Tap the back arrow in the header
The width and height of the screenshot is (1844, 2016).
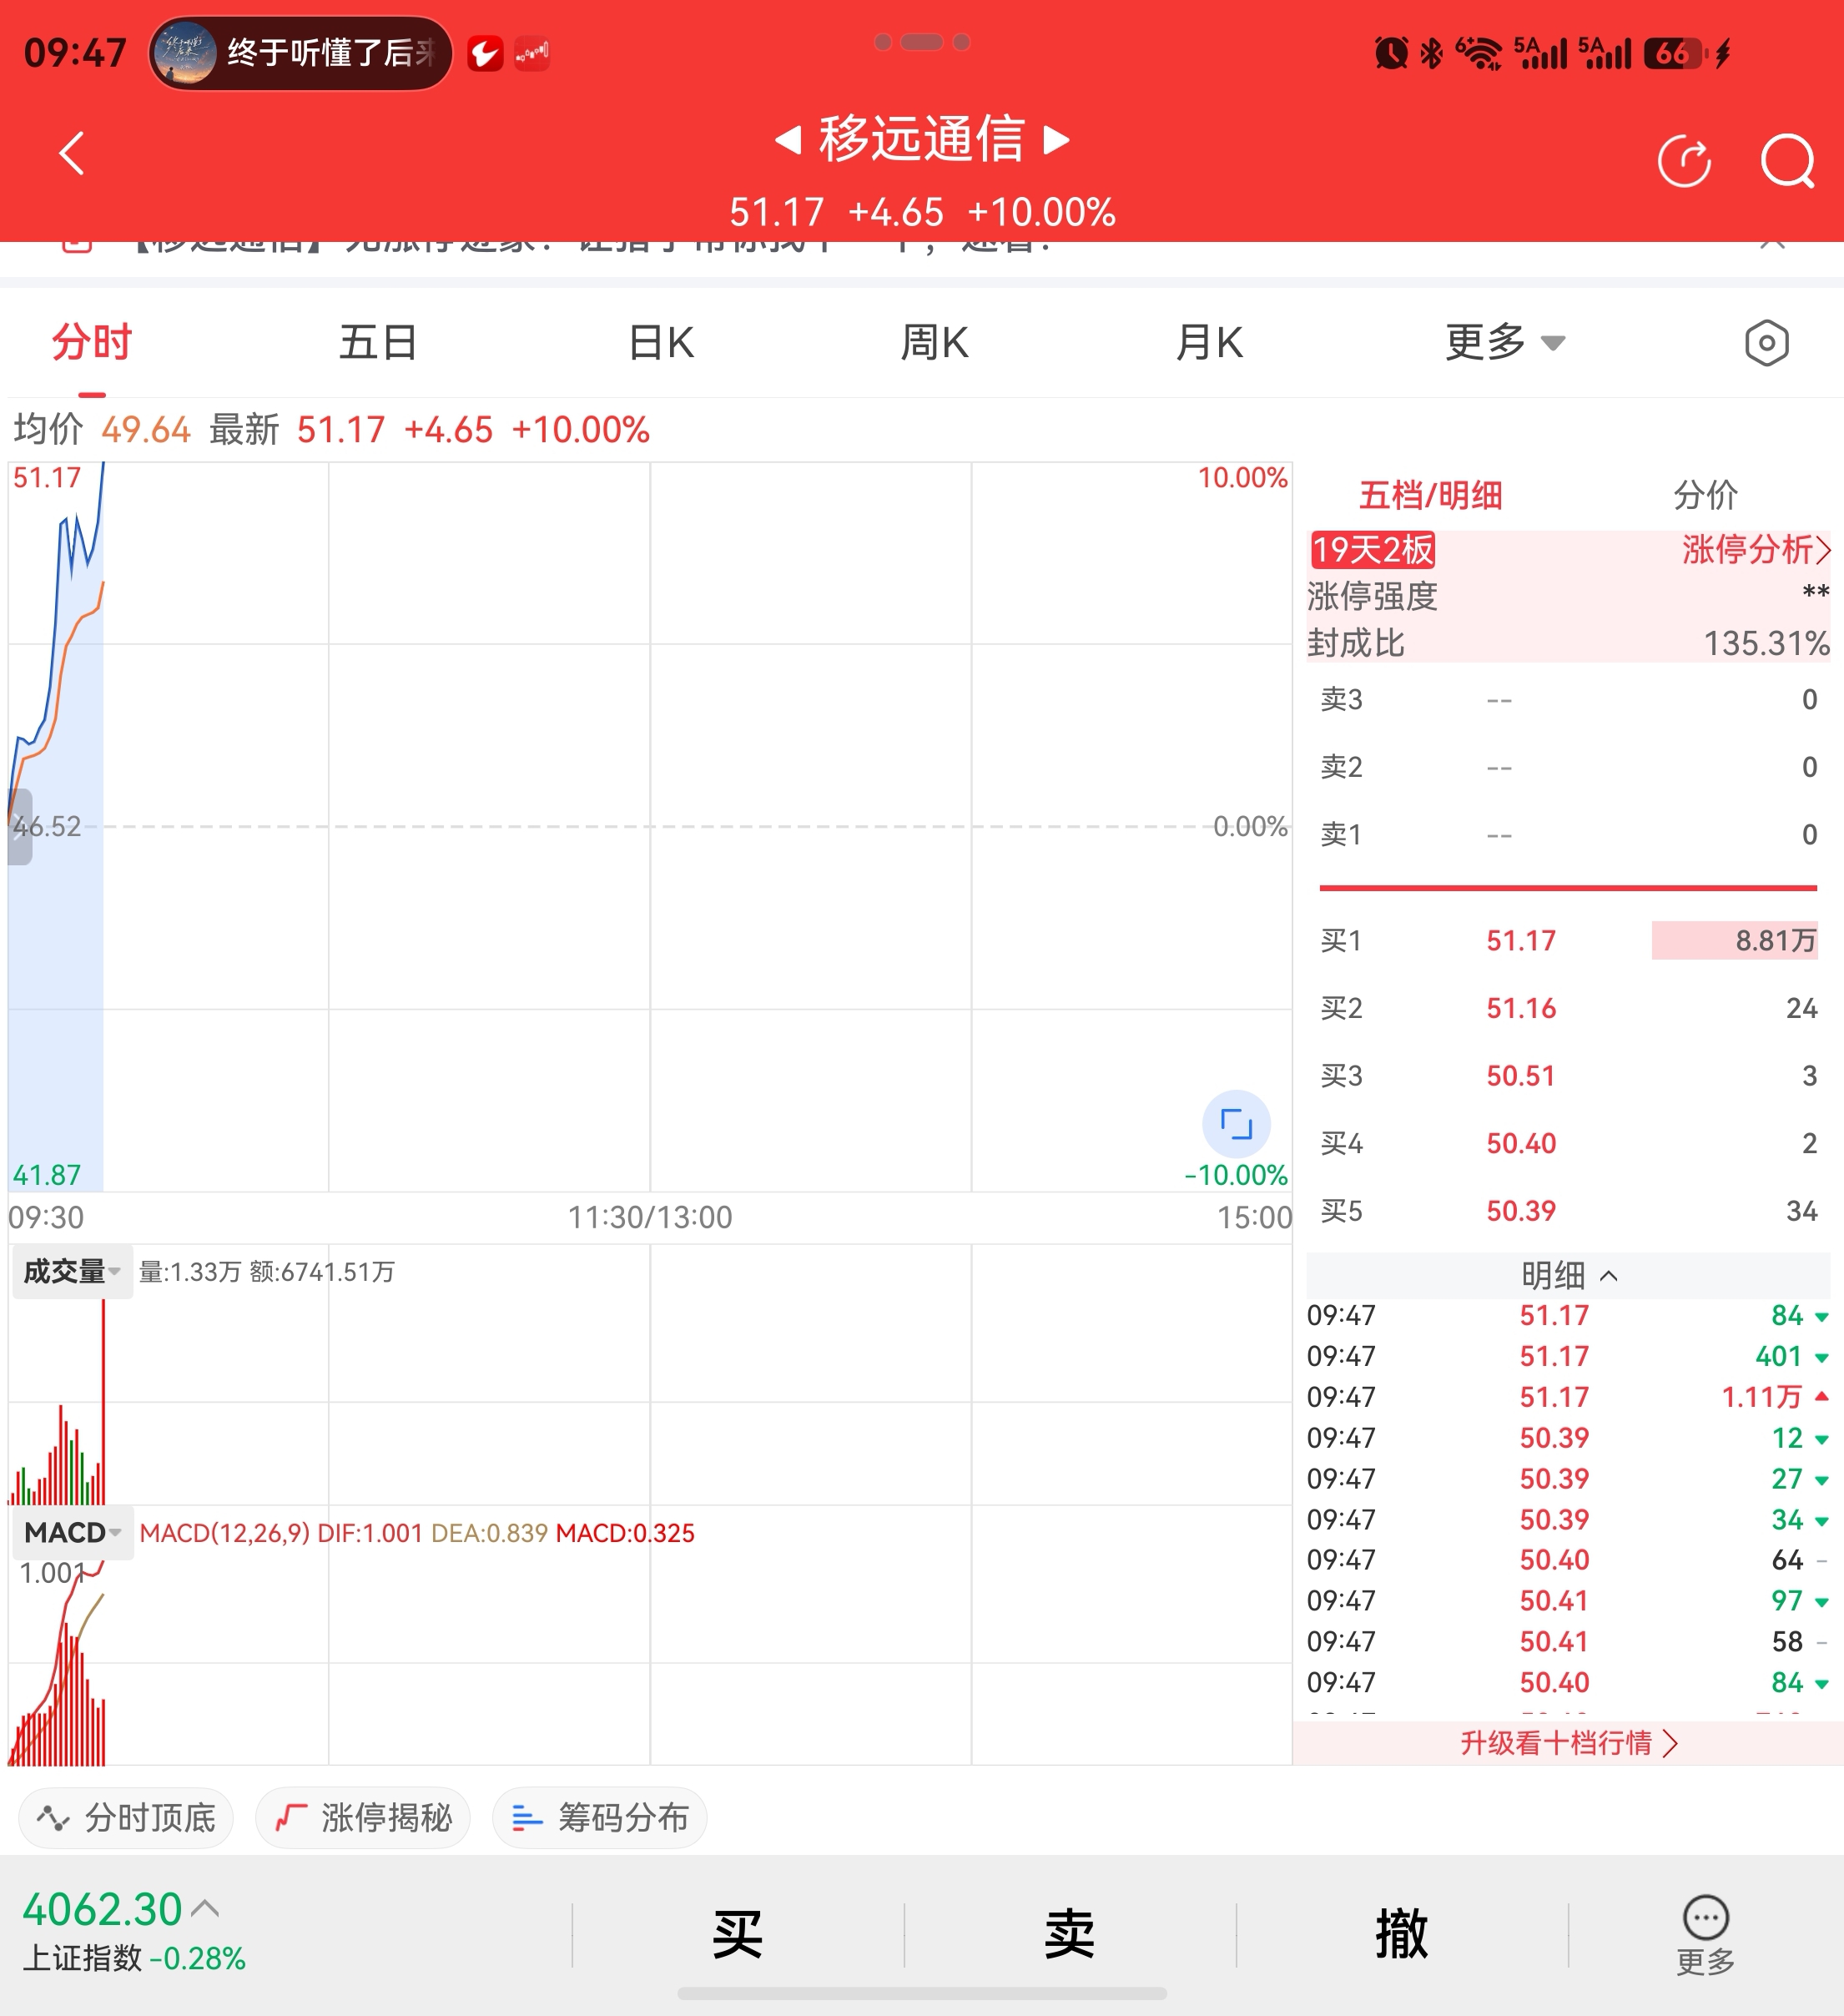[x=72, y=153]
